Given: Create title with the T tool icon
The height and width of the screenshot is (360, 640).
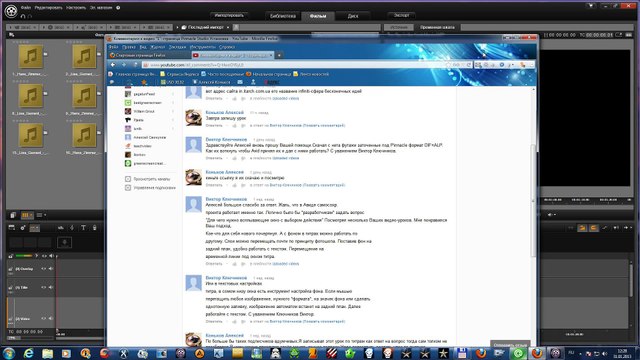Looking at the screenshot, I should [x=83, y=228].
